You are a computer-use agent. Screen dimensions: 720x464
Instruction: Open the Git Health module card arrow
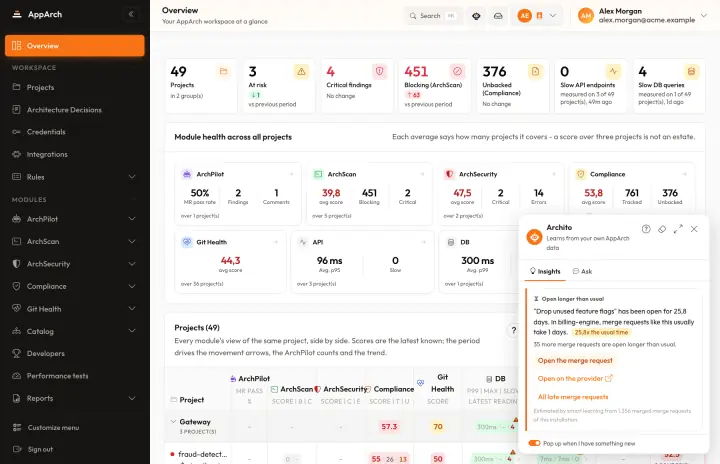click(276, 242)
